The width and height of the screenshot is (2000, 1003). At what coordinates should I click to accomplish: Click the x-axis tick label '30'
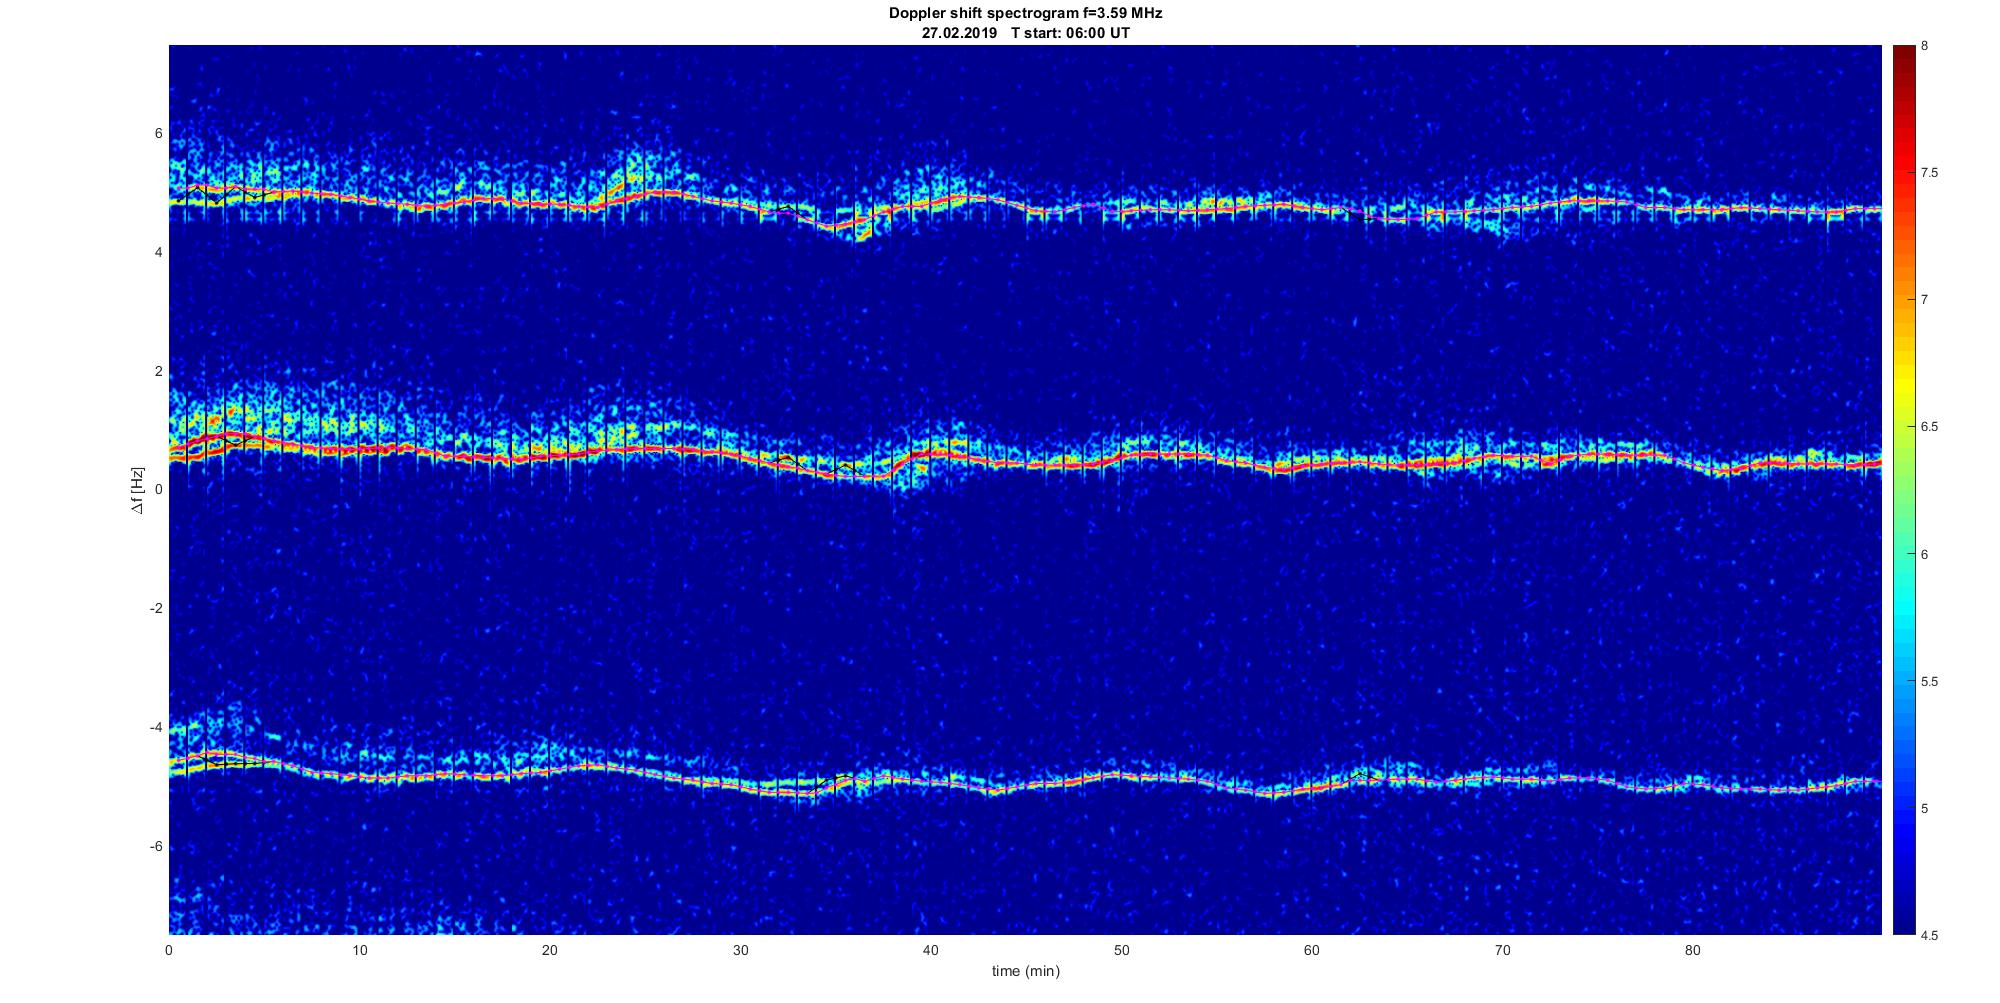[740, 950]
